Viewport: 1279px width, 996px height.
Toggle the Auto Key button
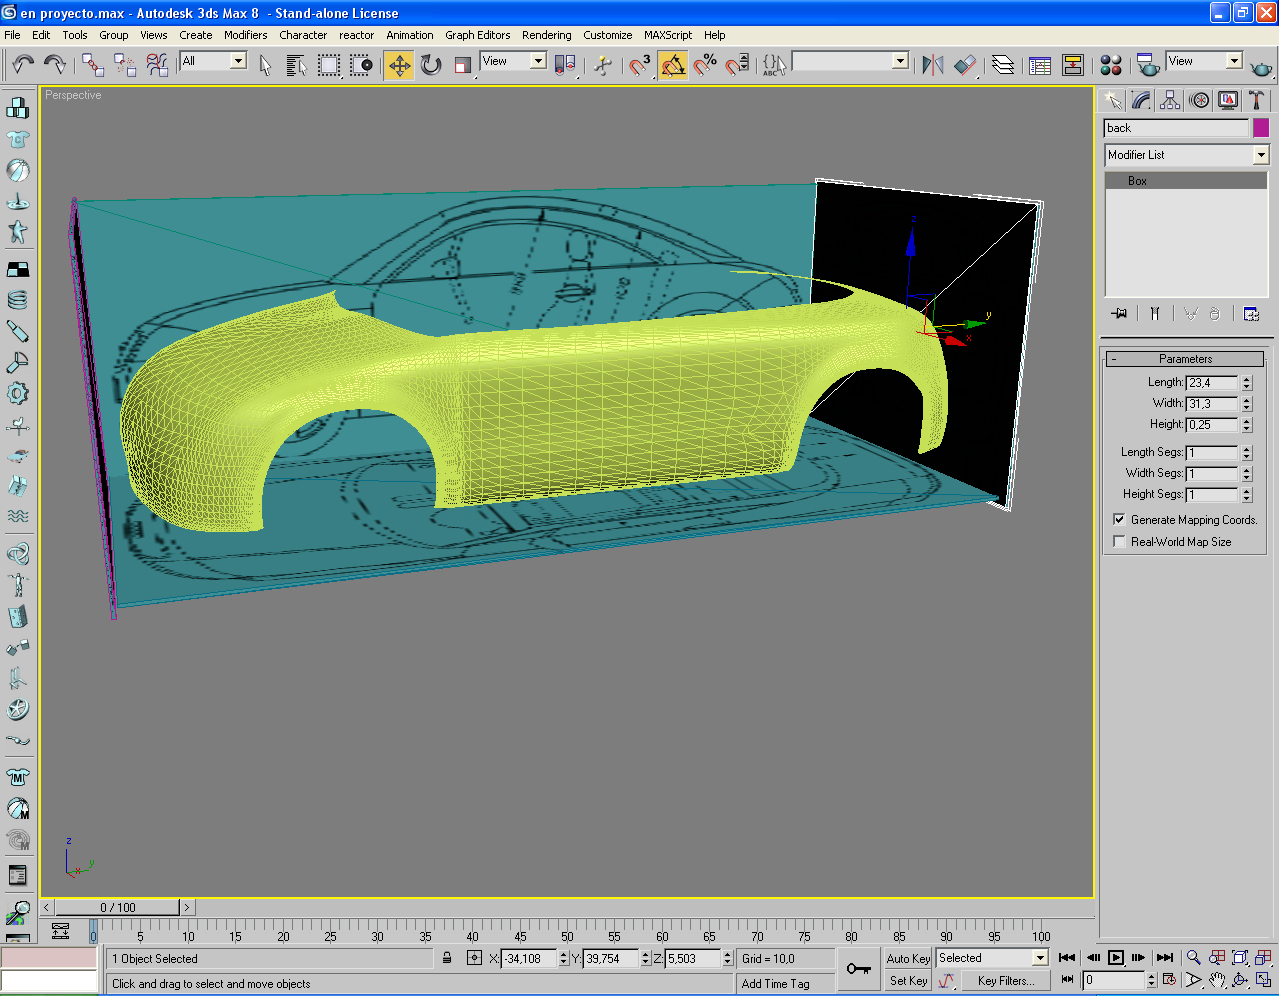point(908,958)
